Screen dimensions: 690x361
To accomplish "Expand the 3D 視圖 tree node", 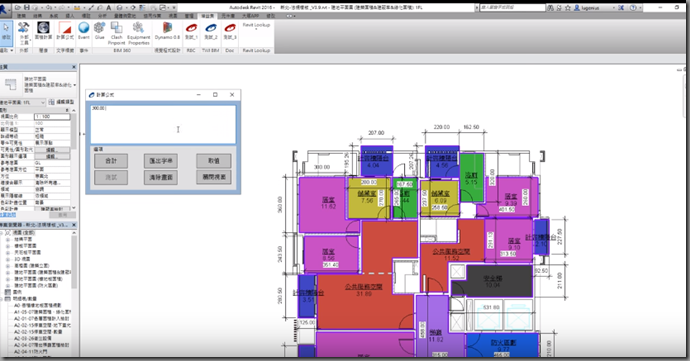I will 7,259.
